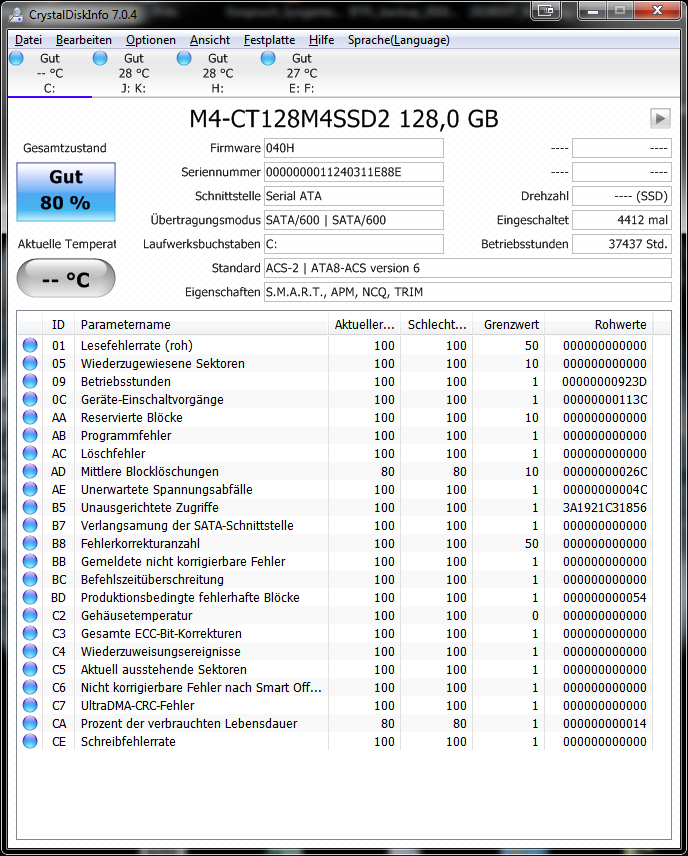Click status icon for Gesamte ECC-Bit-Korrekturen
688x856 pixels.
tap(30, 633)
